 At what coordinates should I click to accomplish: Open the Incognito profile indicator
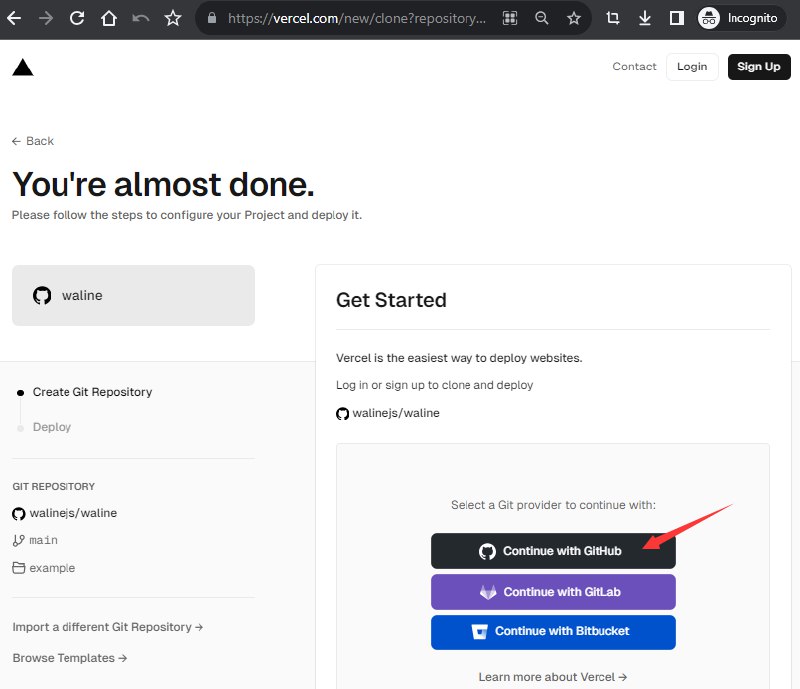(x=741, y=18)
